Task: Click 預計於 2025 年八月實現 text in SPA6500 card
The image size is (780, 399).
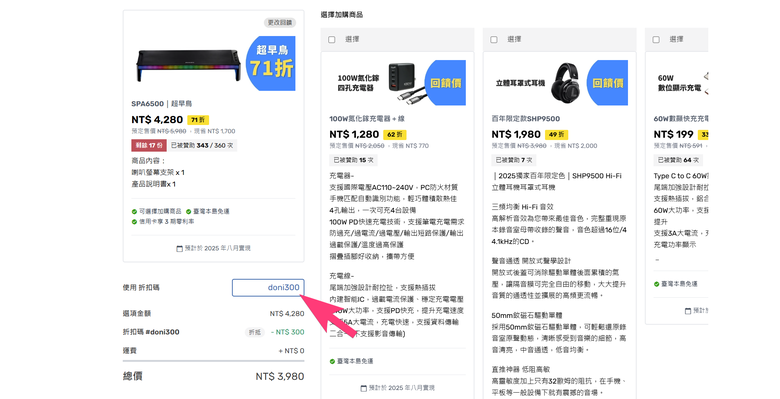Action: click(217, 248)
